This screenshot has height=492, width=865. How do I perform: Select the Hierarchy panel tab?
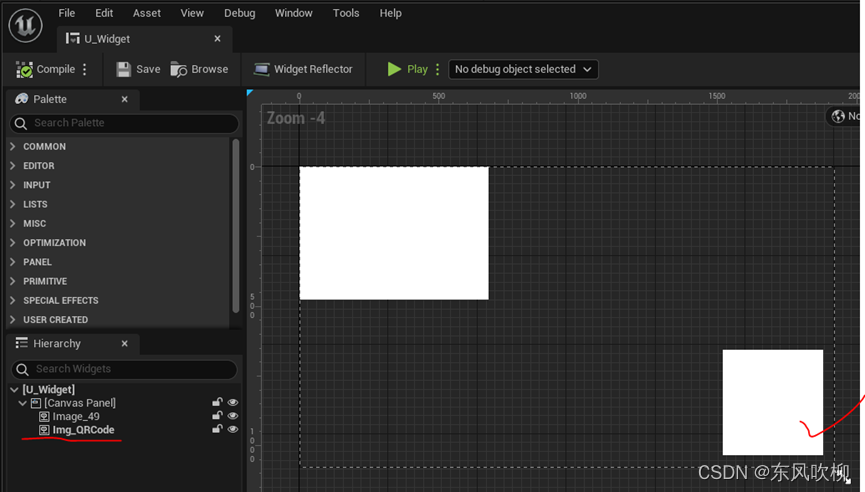tap(73, 344)
